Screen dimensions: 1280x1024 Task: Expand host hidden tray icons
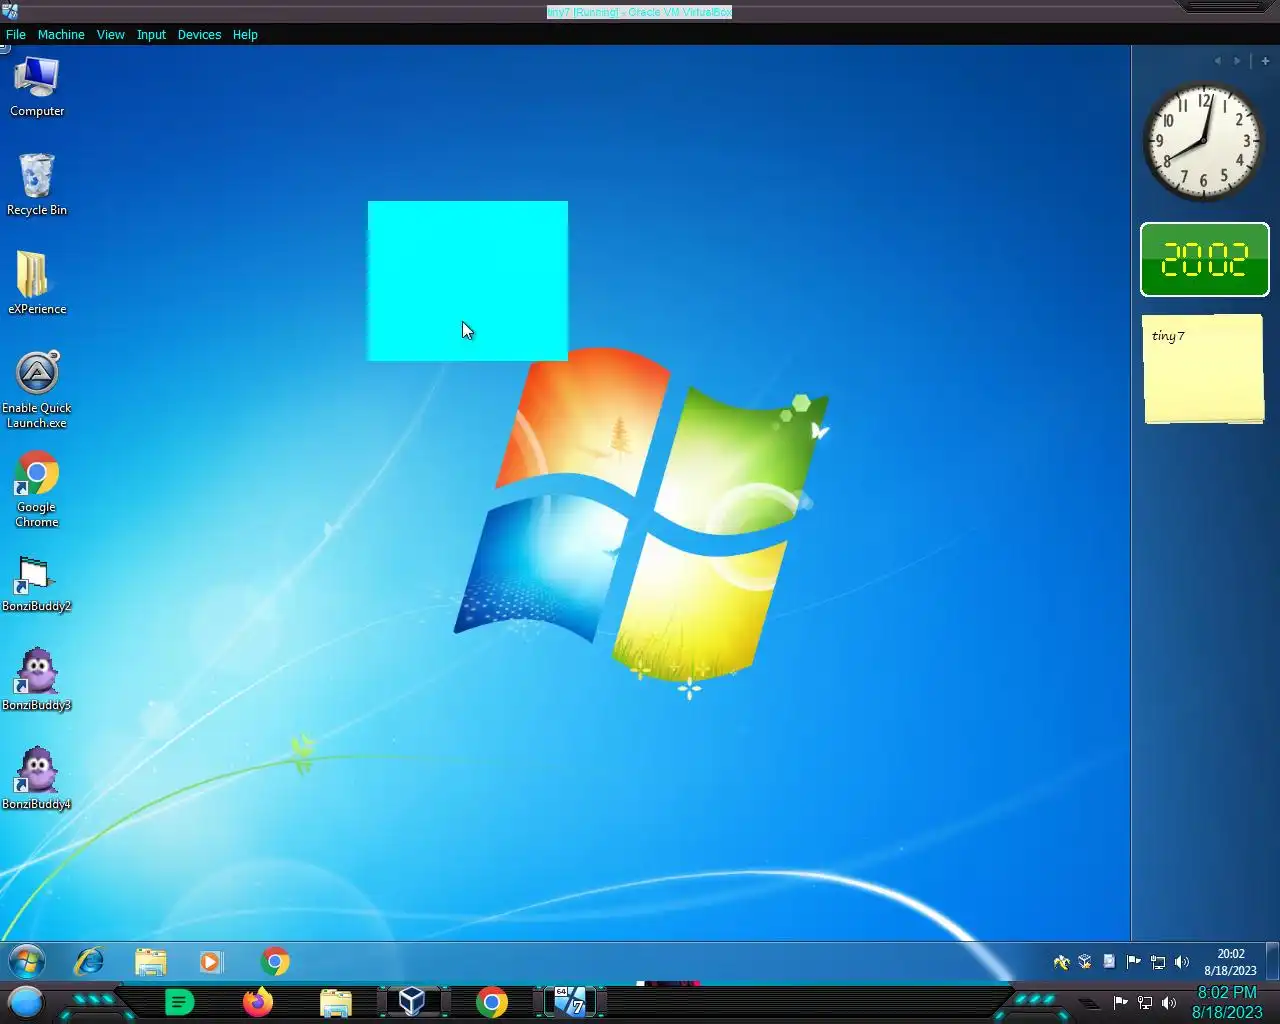[1090, 1003]
